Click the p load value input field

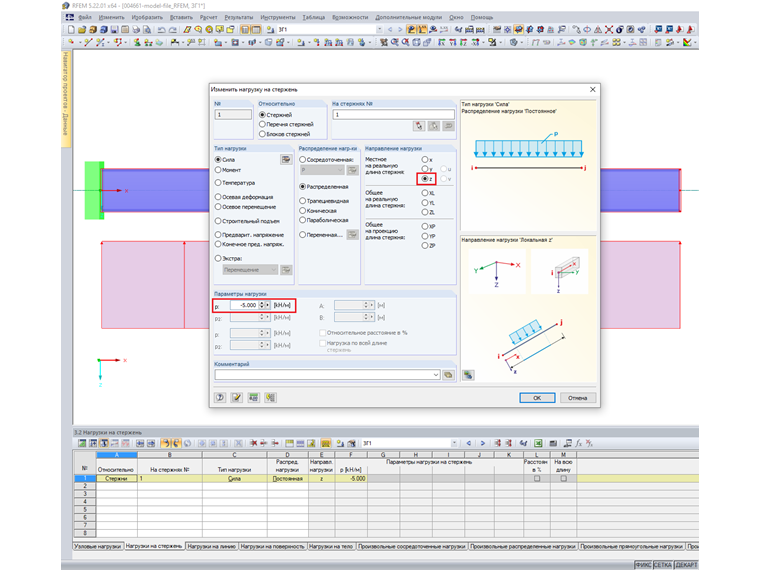click(244, 305)
